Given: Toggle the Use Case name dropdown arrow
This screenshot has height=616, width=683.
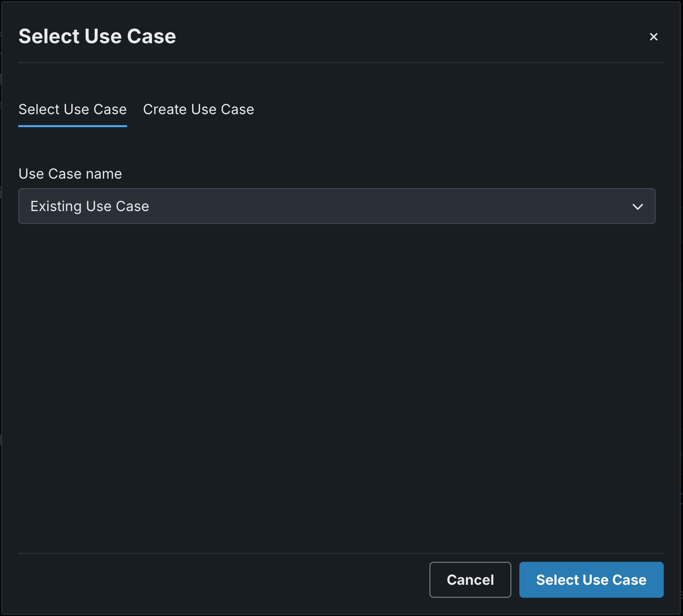Looking at the screenshot, I should (x=637, y=206).
